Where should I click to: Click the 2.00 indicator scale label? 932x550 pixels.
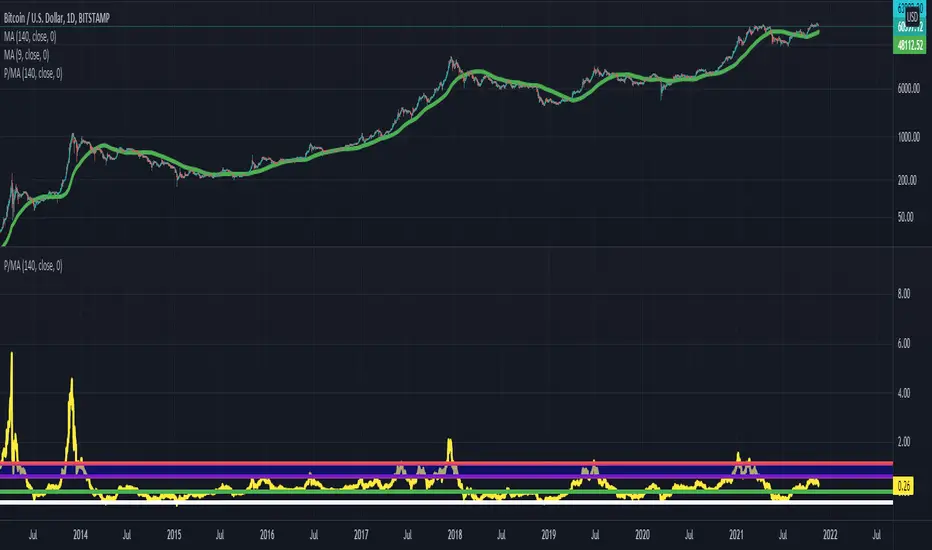pyautogui.click(x=903, y=442)
